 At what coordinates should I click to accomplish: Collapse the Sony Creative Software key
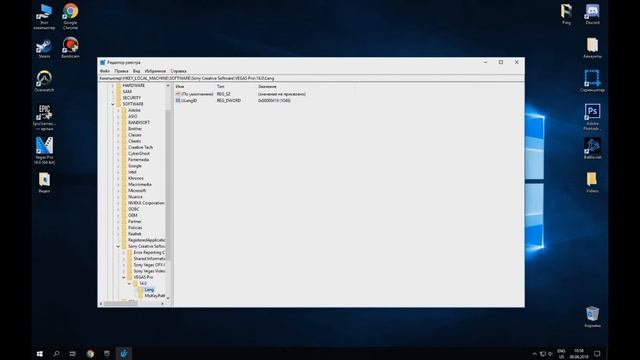(x=118, y=247)
